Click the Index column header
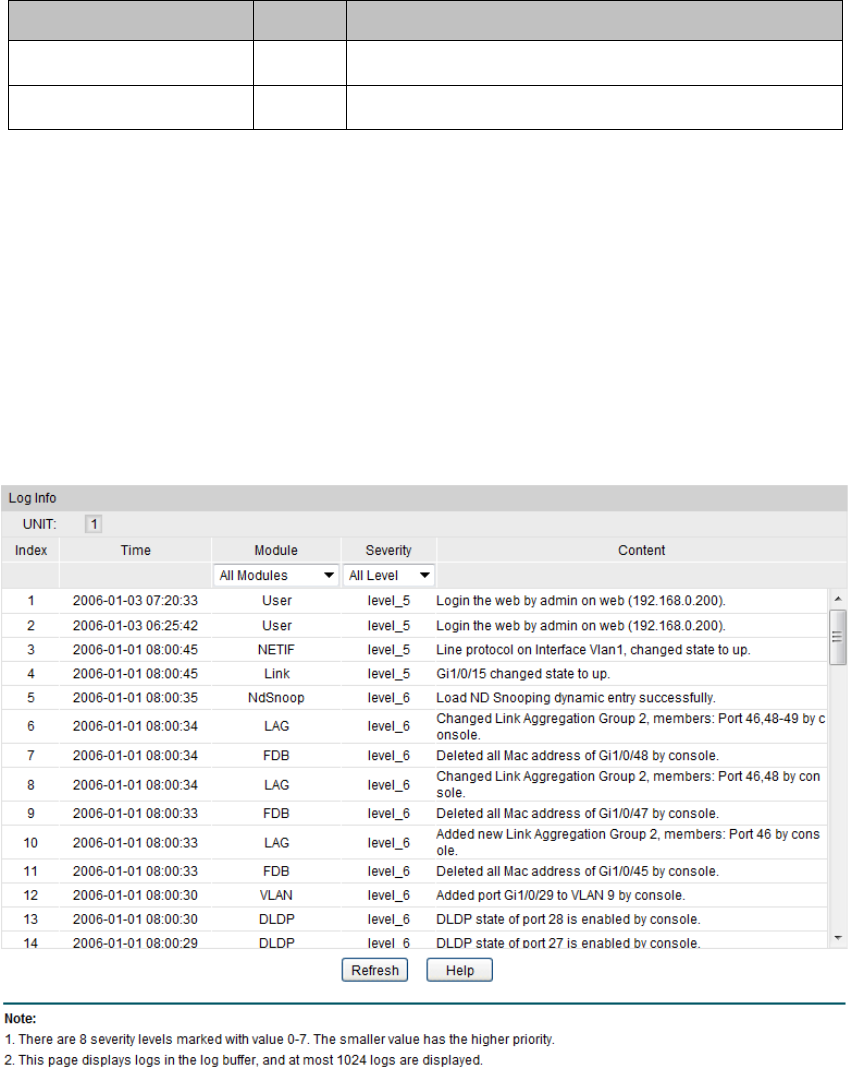The height and width of the screenshot is (1080, 851). click(x=31, y=550)
